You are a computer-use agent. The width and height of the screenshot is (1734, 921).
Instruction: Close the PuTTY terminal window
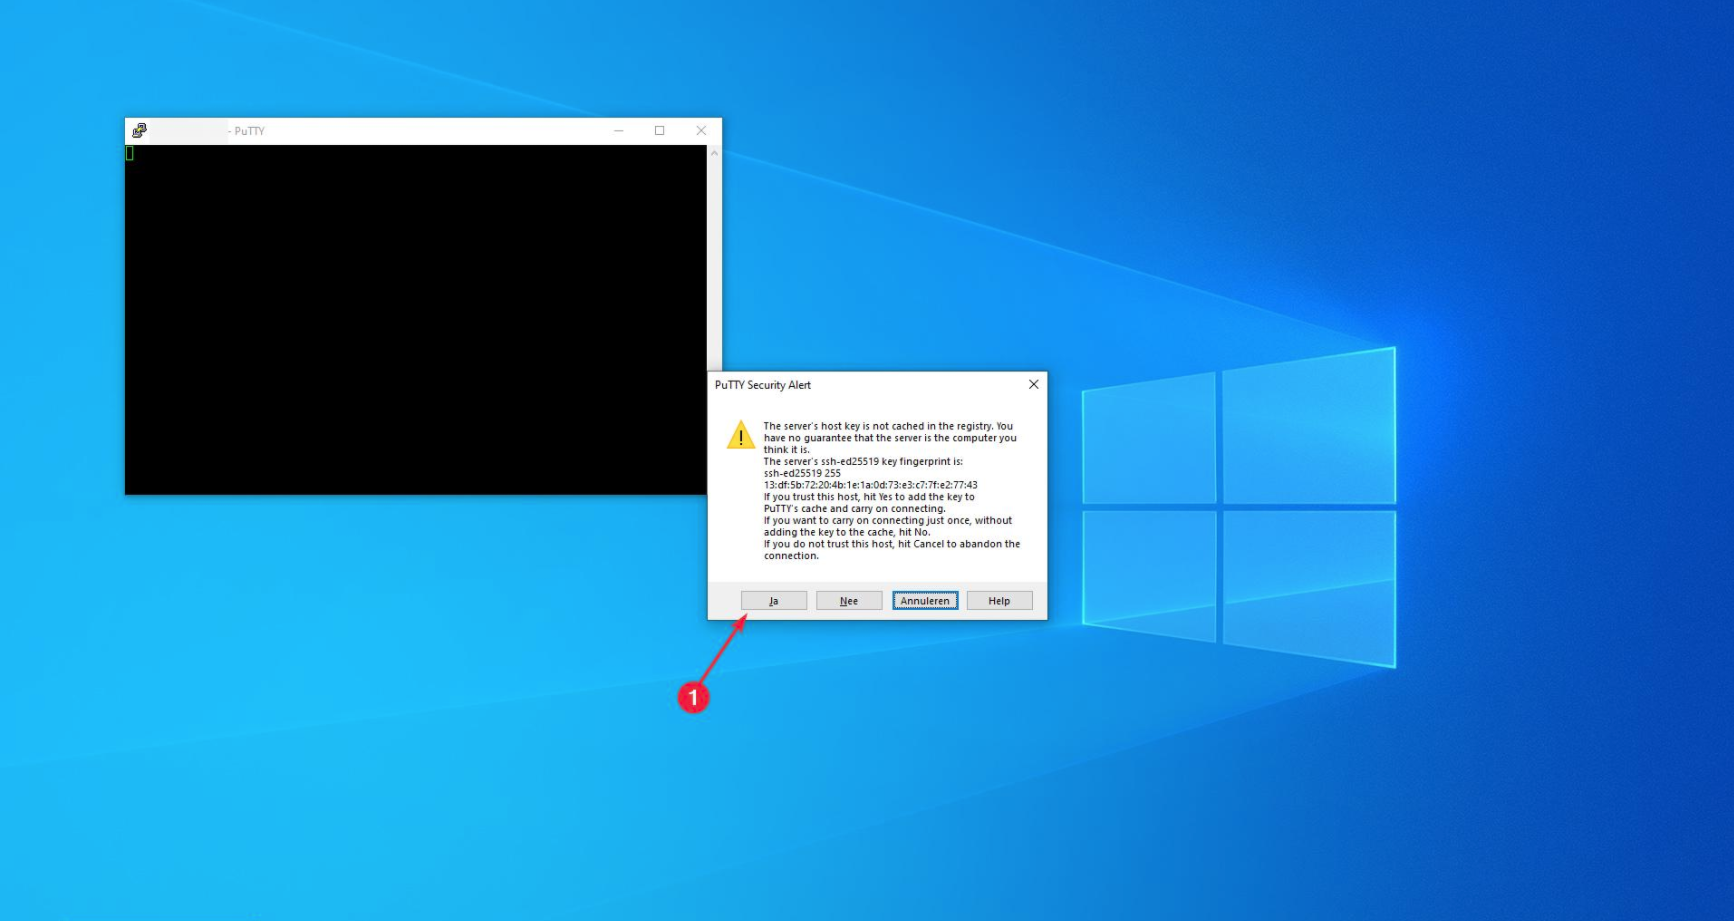[x=701, y=131]
